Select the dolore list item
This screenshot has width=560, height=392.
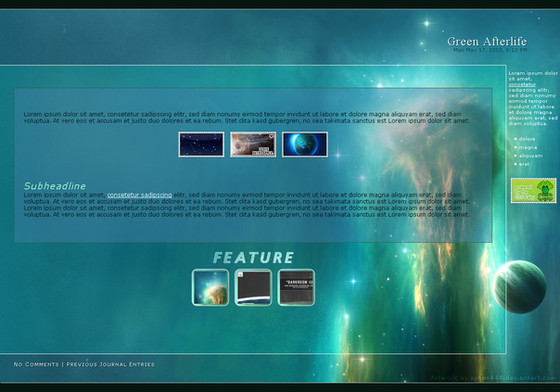527,139
